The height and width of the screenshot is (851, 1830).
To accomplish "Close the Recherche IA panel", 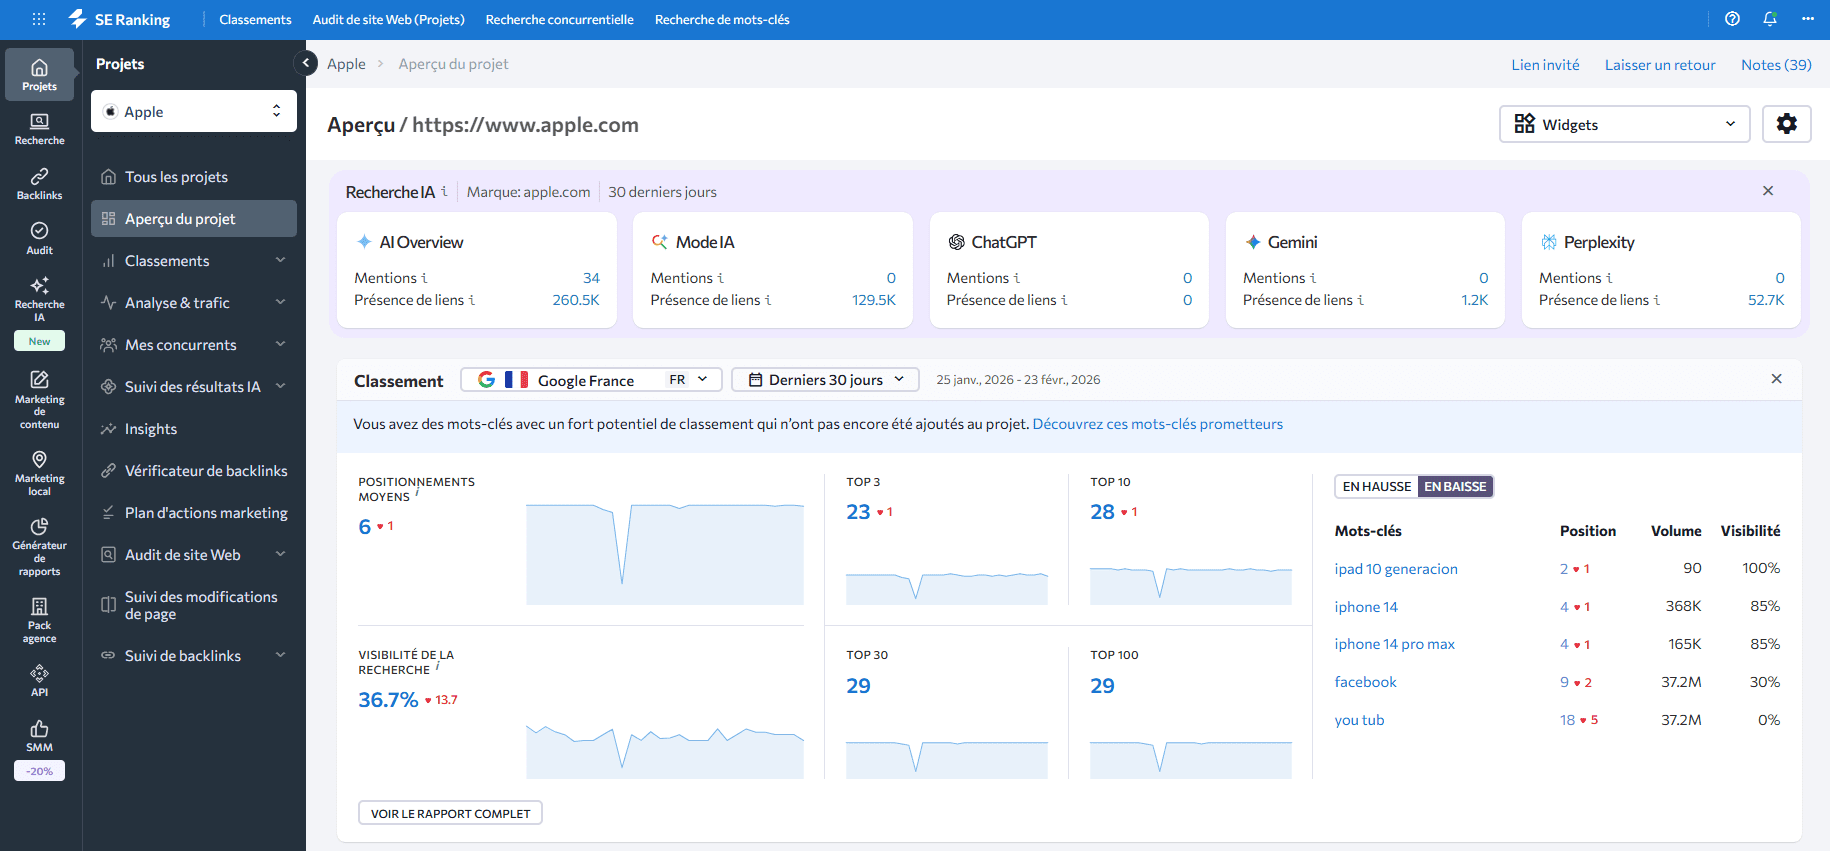I will [1768, 191].
